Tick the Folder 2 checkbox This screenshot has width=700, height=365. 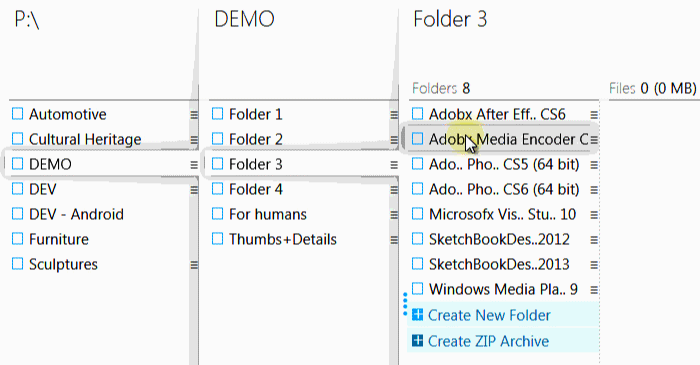coord(217,139)
